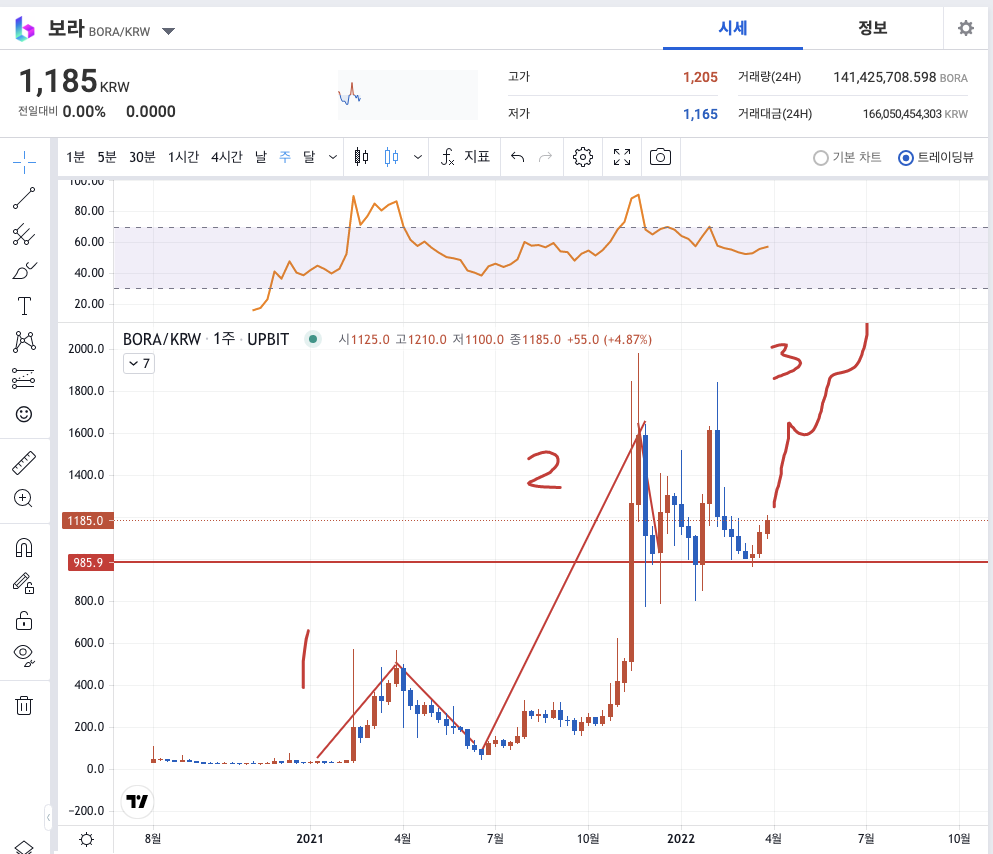Click the 저가 value 1,165
The width and height of the screenshot is (993, 854).
[700, 114]
